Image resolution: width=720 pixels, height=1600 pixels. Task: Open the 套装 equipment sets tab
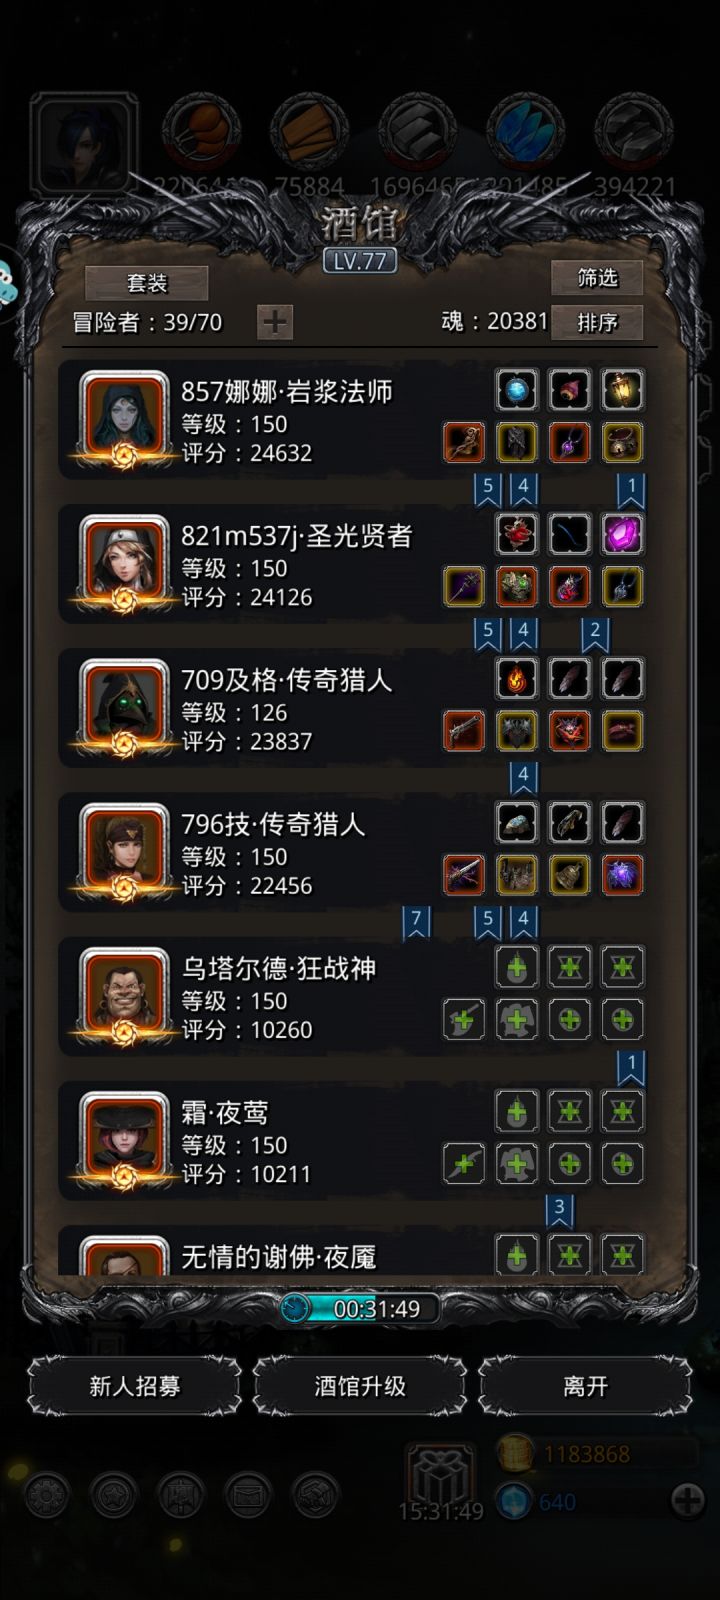pos(147,283)
